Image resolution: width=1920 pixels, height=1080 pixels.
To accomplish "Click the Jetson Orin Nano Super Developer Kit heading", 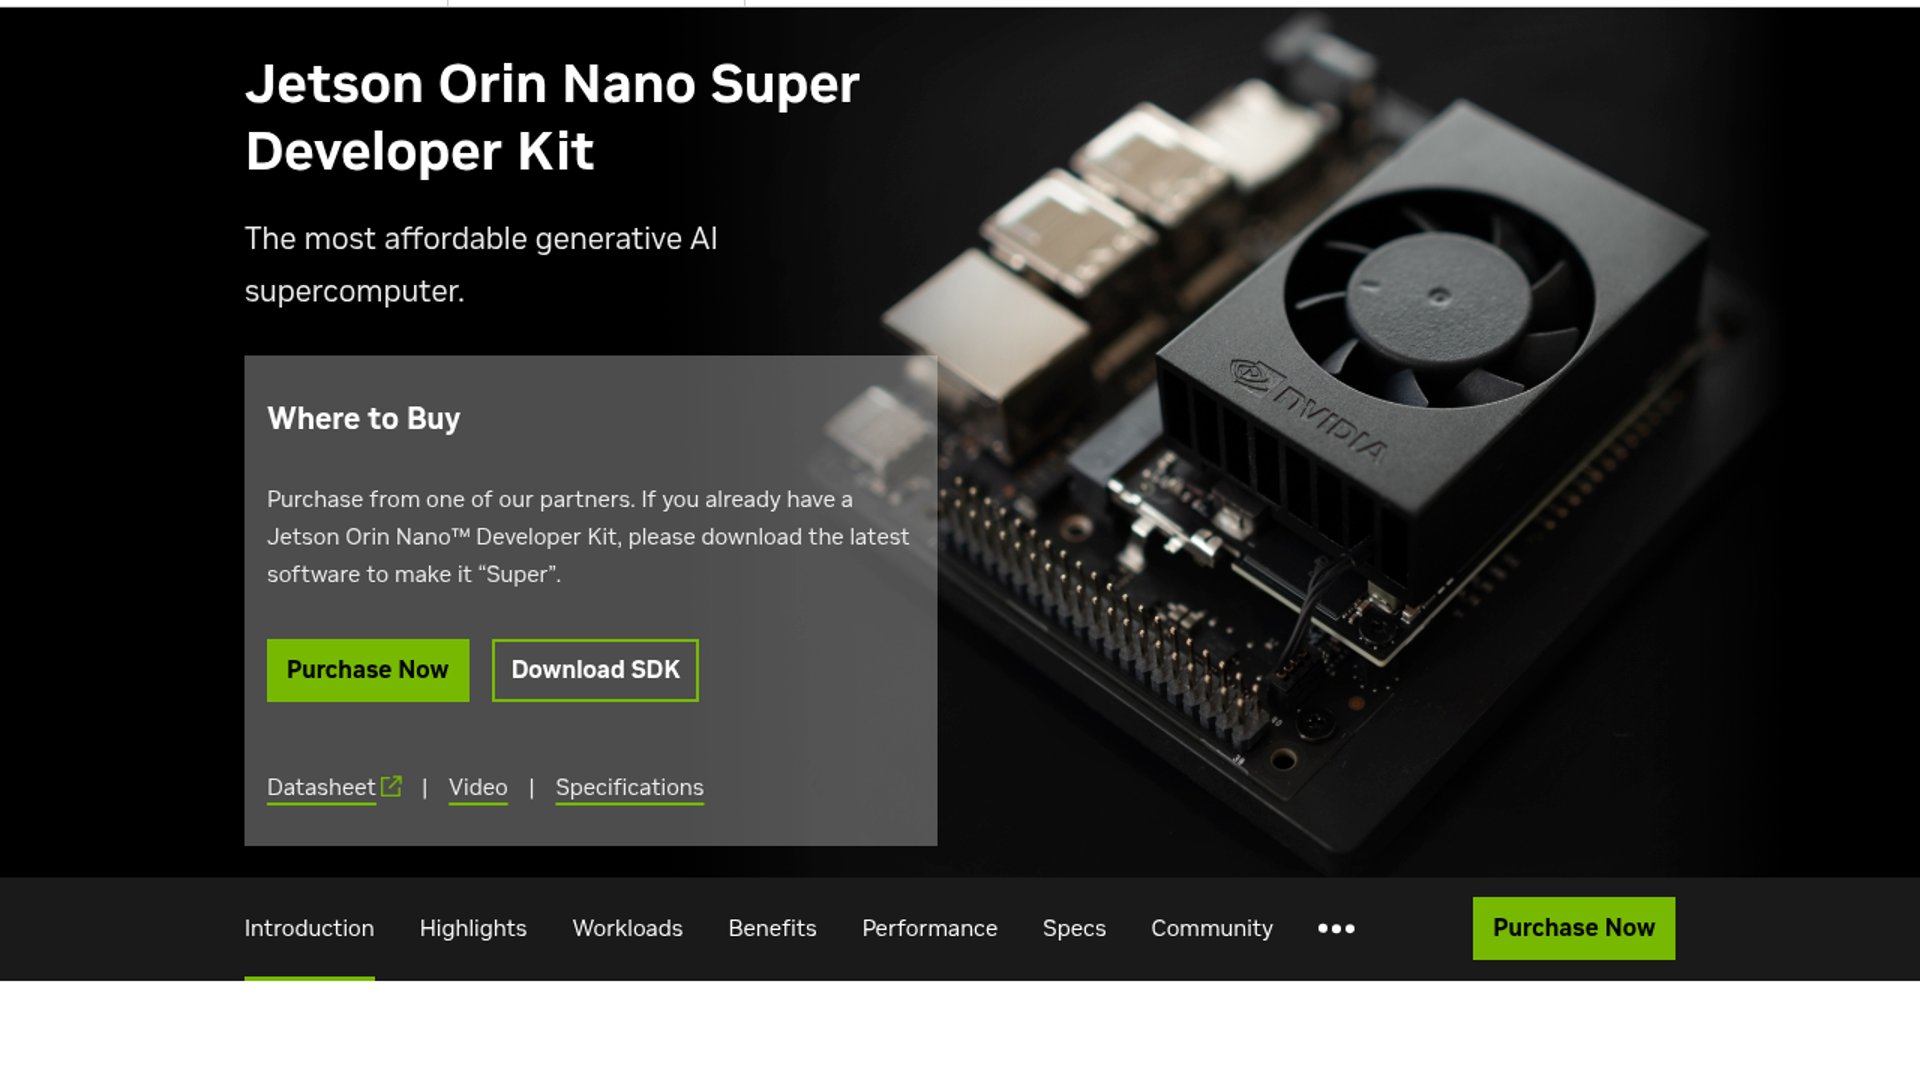I will coord(552,117).
